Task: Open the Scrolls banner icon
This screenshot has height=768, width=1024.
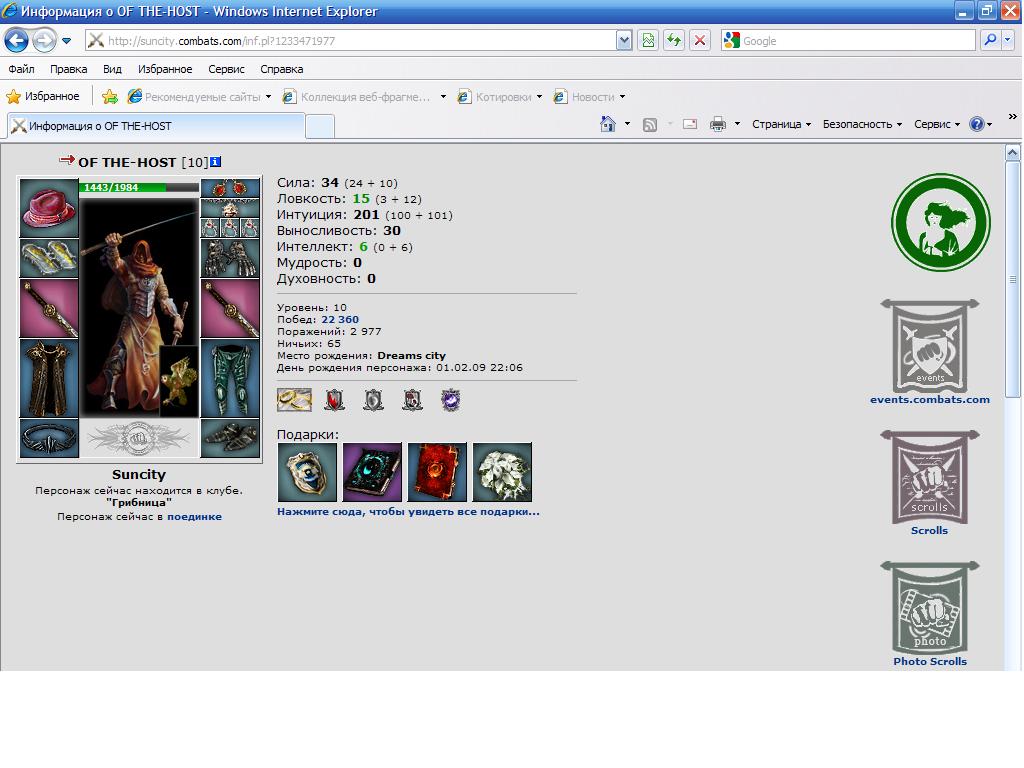Action: point(929,477)
